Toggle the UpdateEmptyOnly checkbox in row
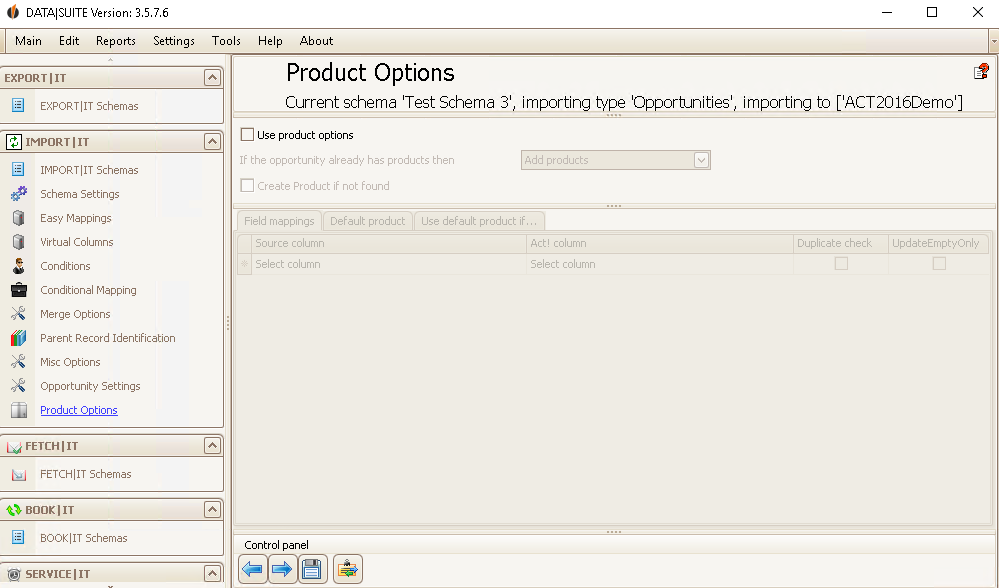The width and height of the screenshot is (999, 588). pos(939,263)
